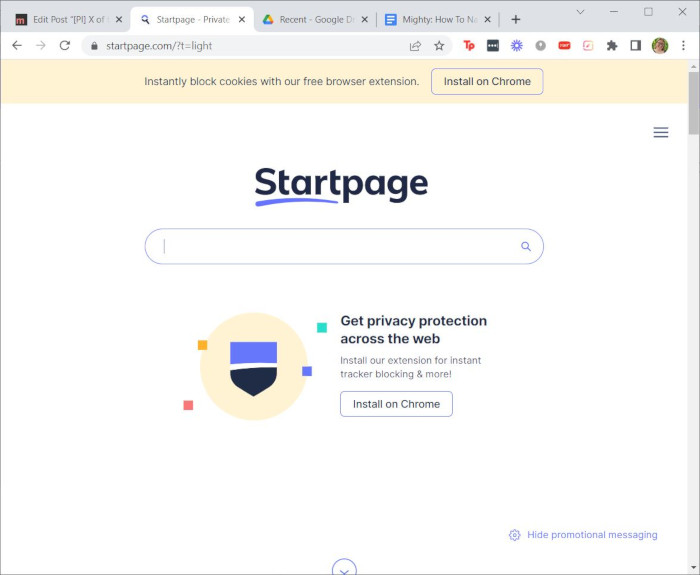Click Hide promotional messaging link
Viewport: 700px width, 575px height.
[592, 535]
